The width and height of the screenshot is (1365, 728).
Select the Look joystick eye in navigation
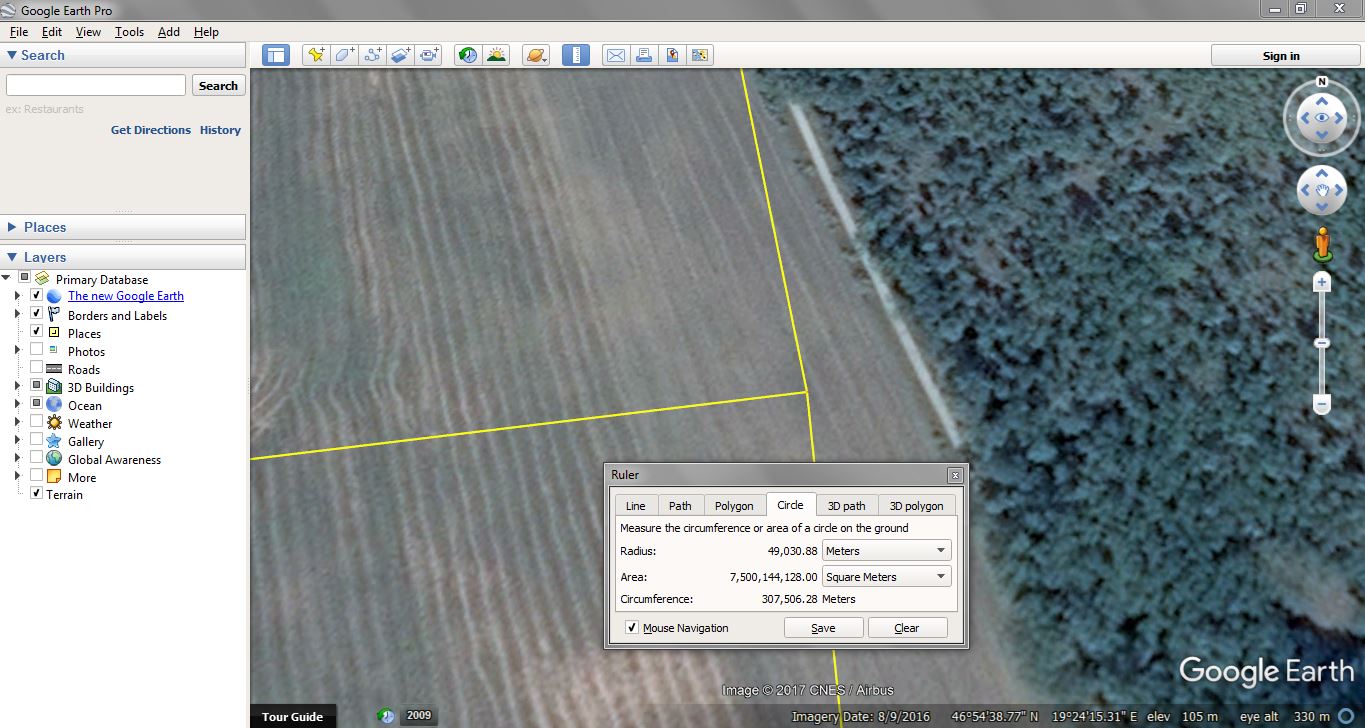[x=1322, y=118]
